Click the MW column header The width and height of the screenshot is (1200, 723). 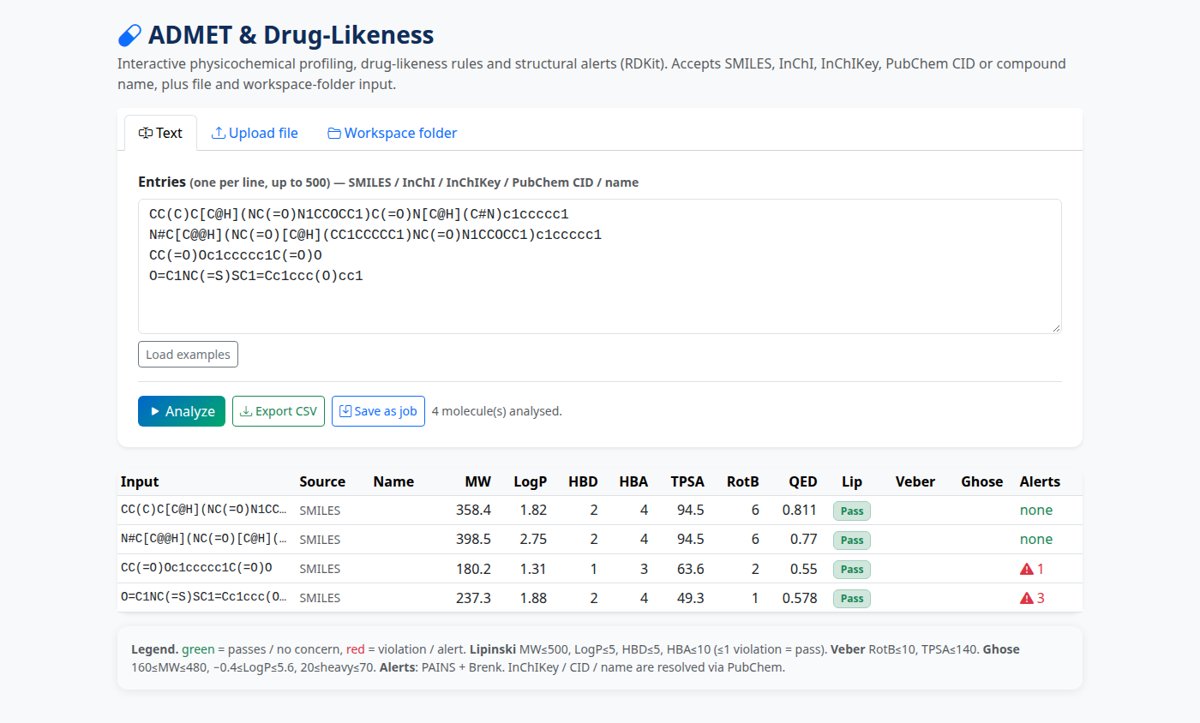coord(478,481)
